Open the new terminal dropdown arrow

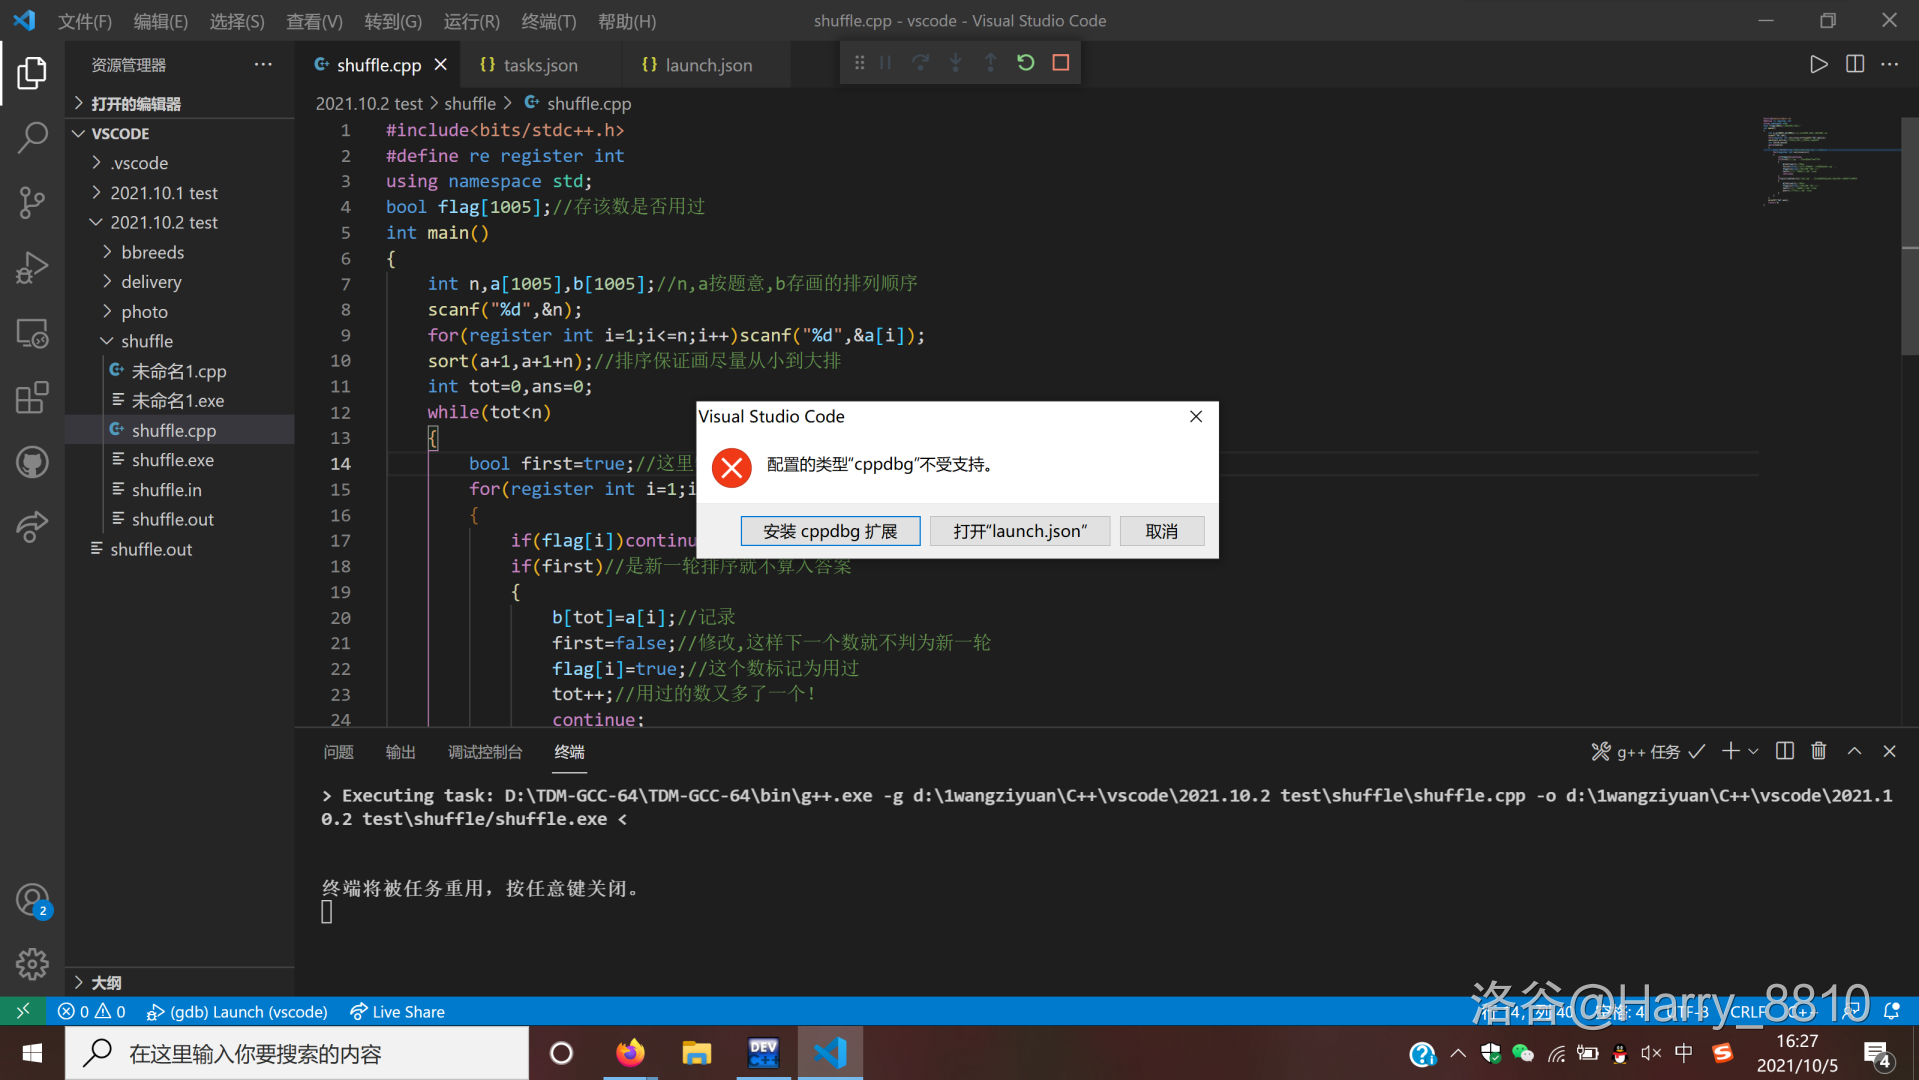(x=1753, y=751)
